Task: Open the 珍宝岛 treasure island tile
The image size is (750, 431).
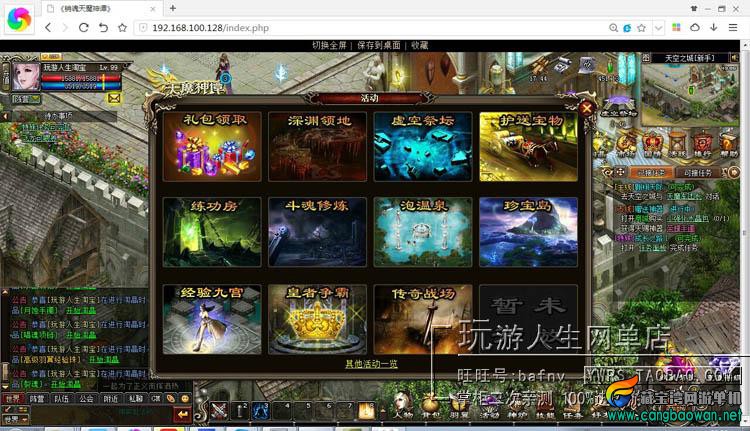Action: [528, 232]
